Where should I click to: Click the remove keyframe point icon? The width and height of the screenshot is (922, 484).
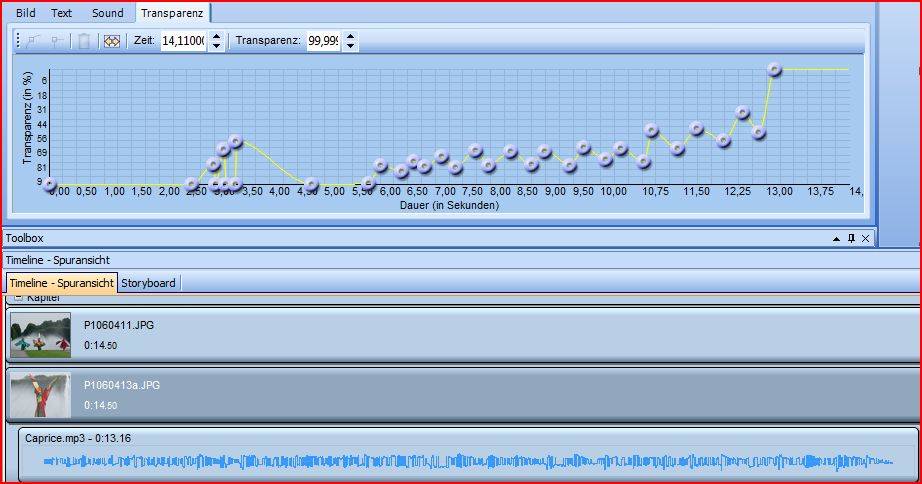[x=58, y=41]
